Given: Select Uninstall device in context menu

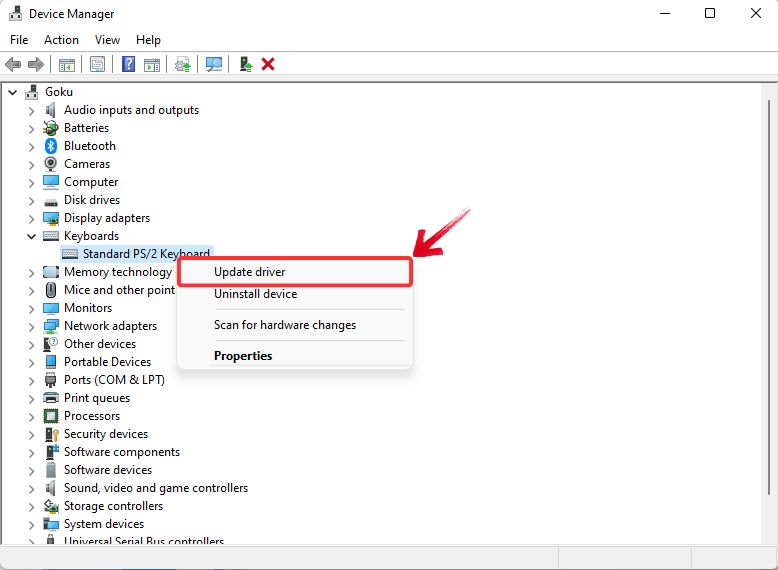Looking at the screenshot, I should pos(255,294).
